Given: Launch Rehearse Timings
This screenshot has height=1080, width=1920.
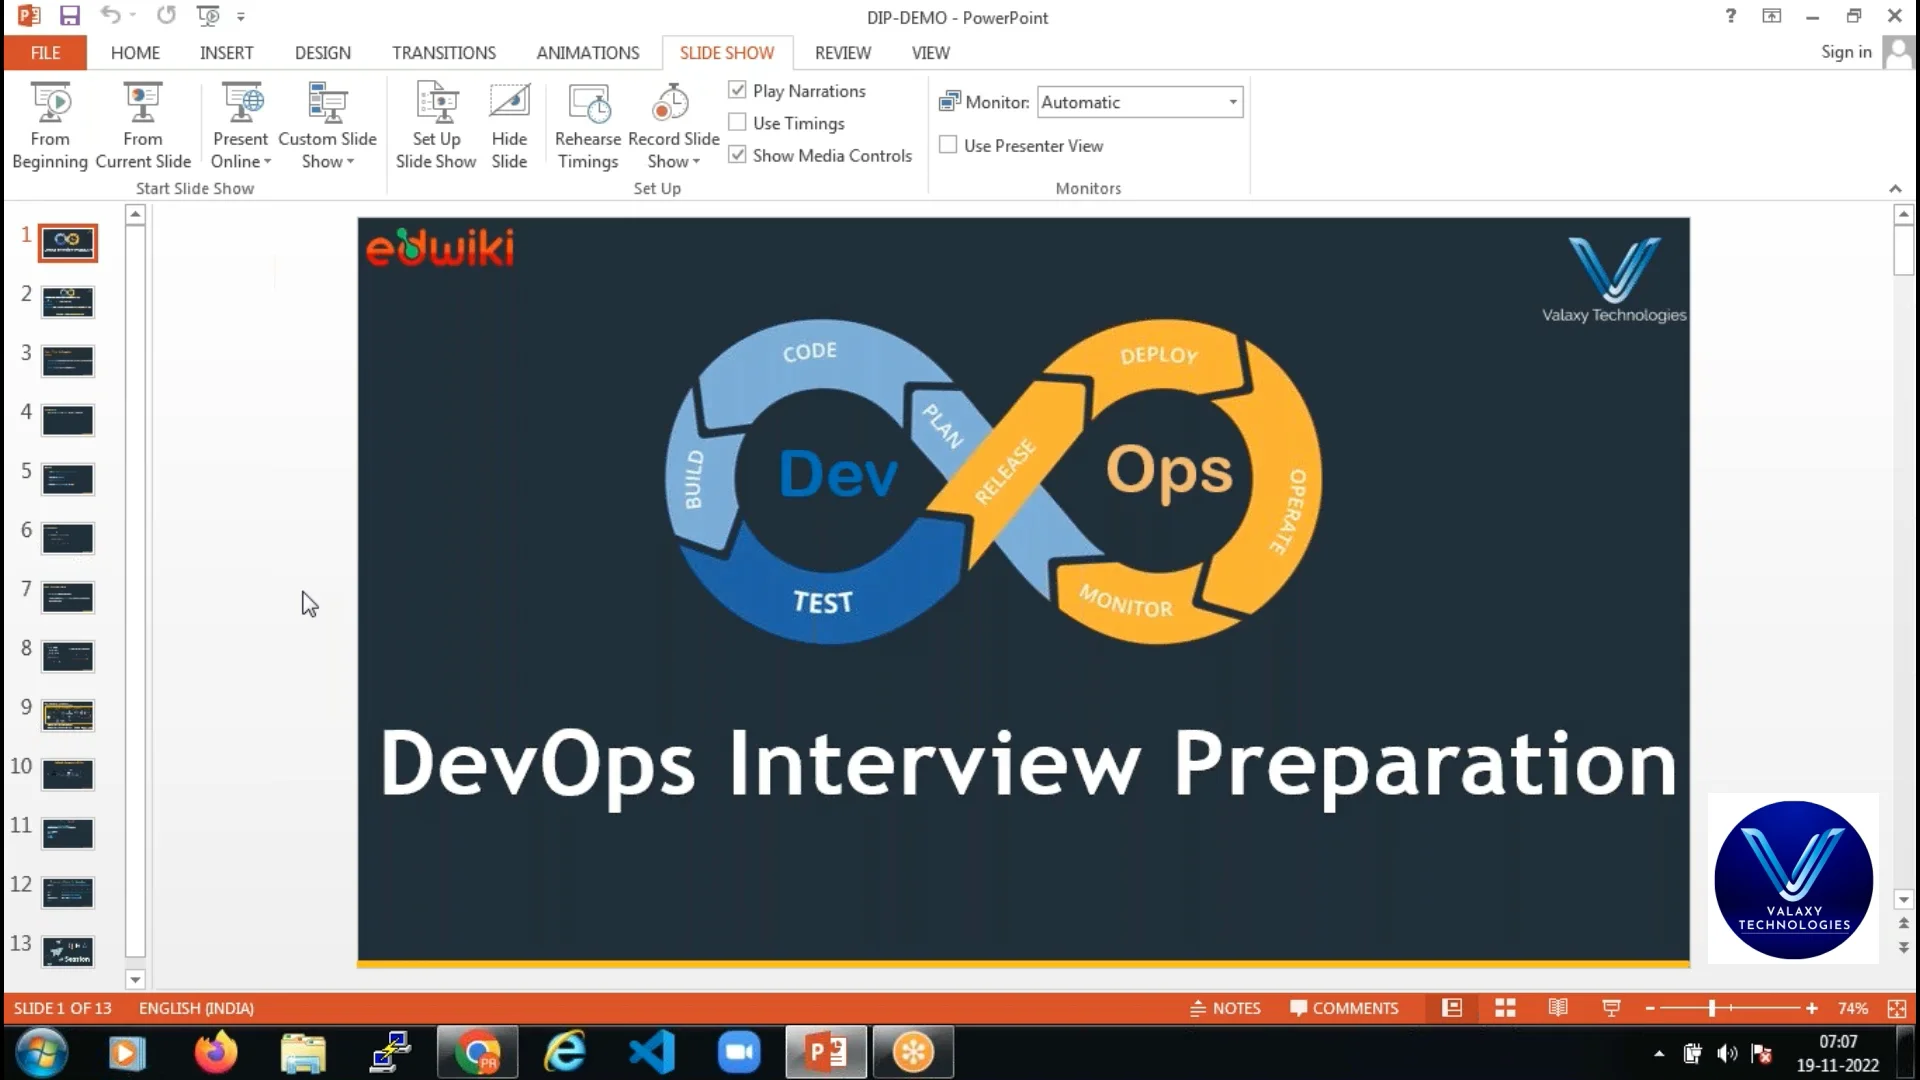Looking at the screenshot, I should pyautogui.click(x=588, y=126).
